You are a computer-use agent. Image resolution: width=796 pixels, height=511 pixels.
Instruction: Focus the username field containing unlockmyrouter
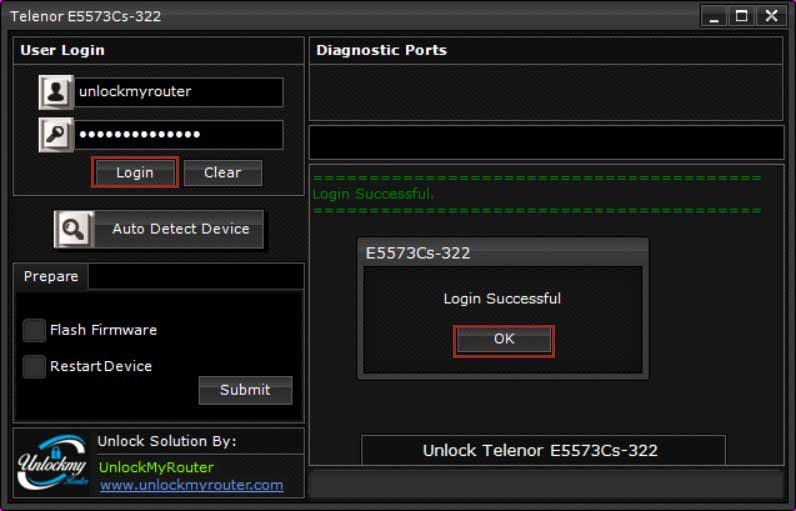coord(179,92)
